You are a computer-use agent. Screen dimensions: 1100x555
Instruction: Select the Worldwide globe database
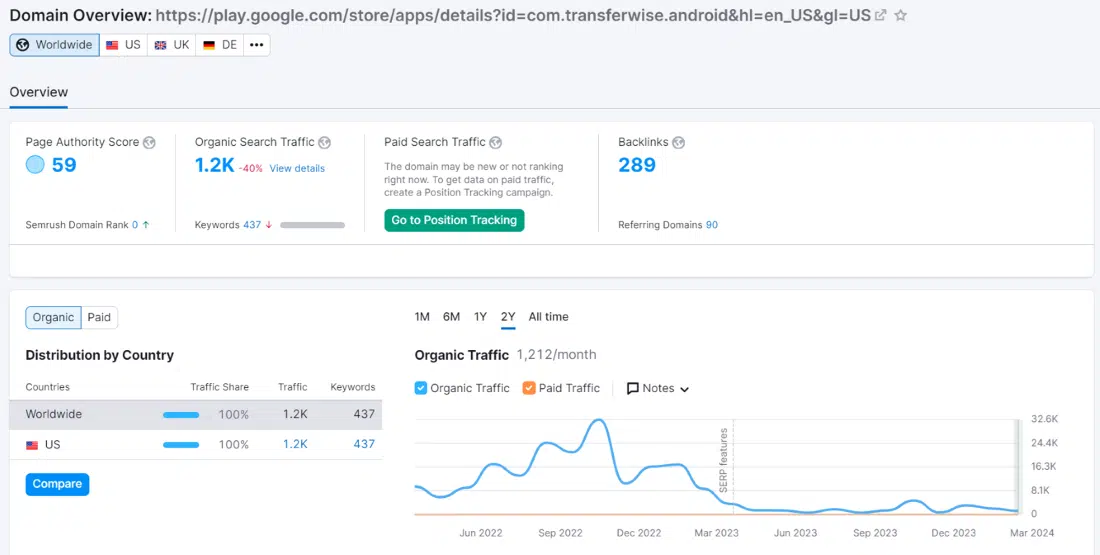tap(55, 45)
